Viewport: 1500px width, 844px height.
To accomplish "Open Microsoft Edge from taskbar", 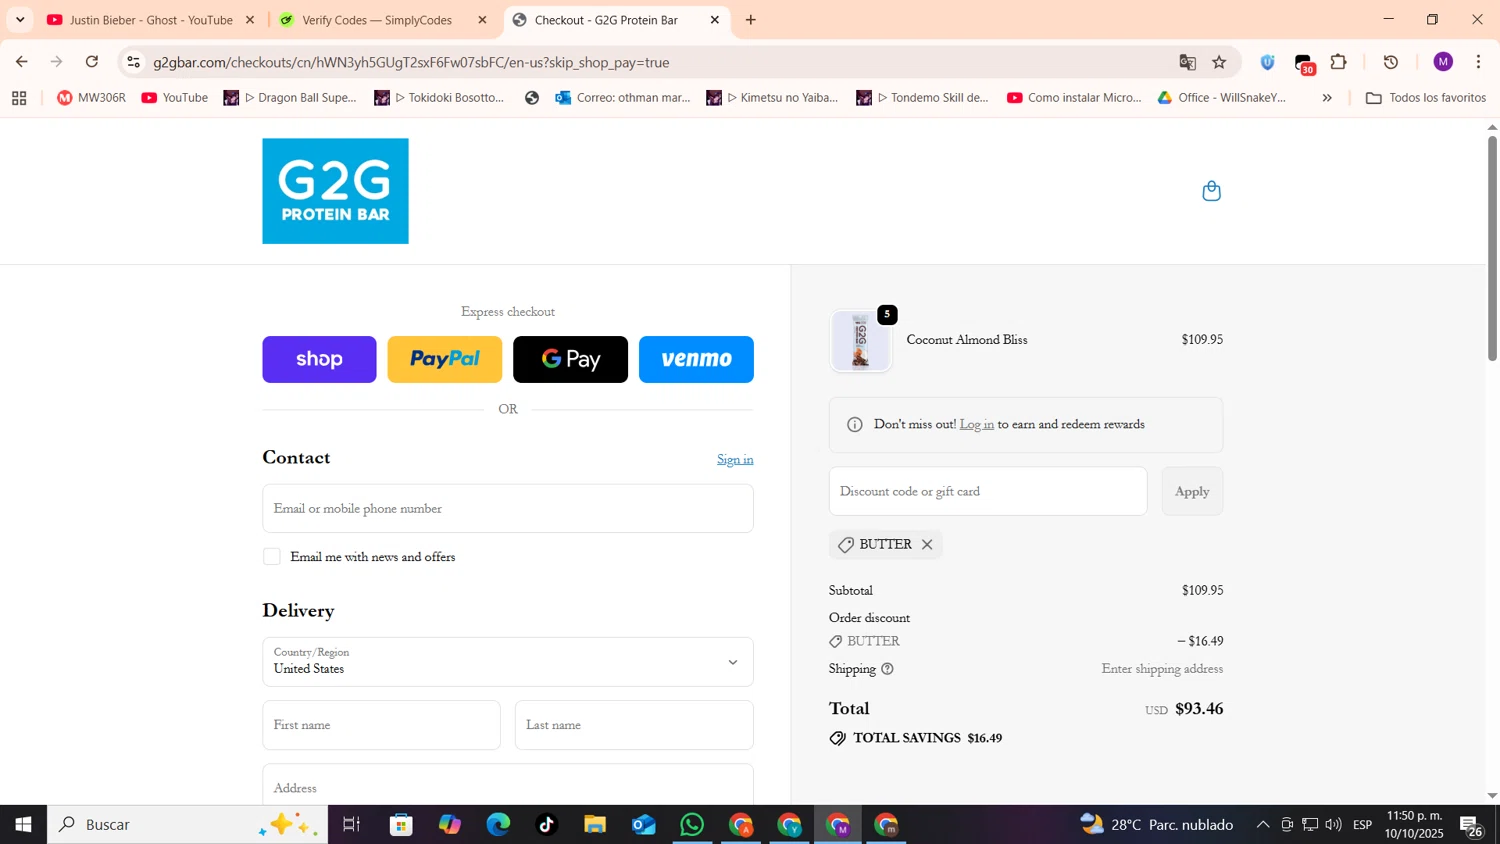I will pyautogui.click(x=498, y=825).
